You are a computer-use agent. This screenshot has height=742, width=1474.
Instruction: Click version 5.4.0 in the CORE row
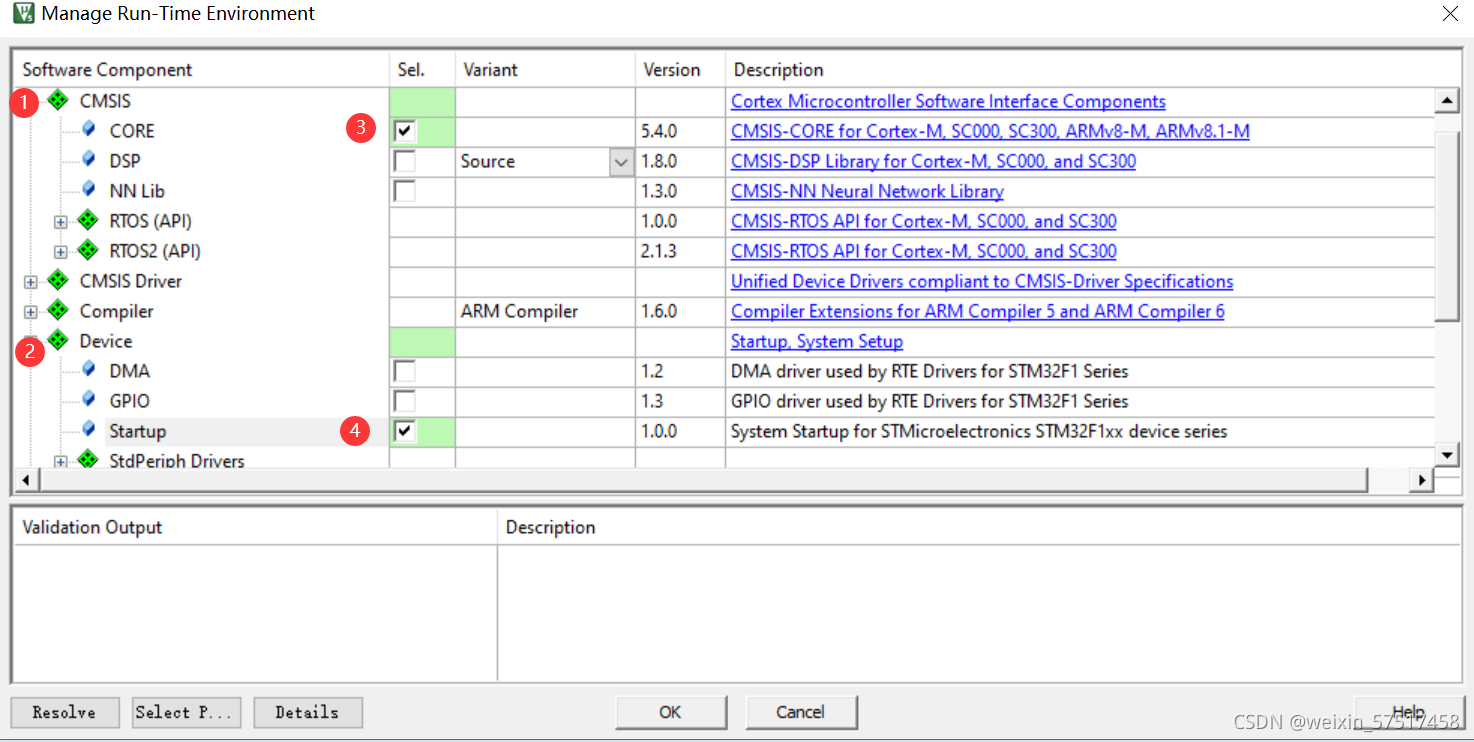[x=659, y=131]
